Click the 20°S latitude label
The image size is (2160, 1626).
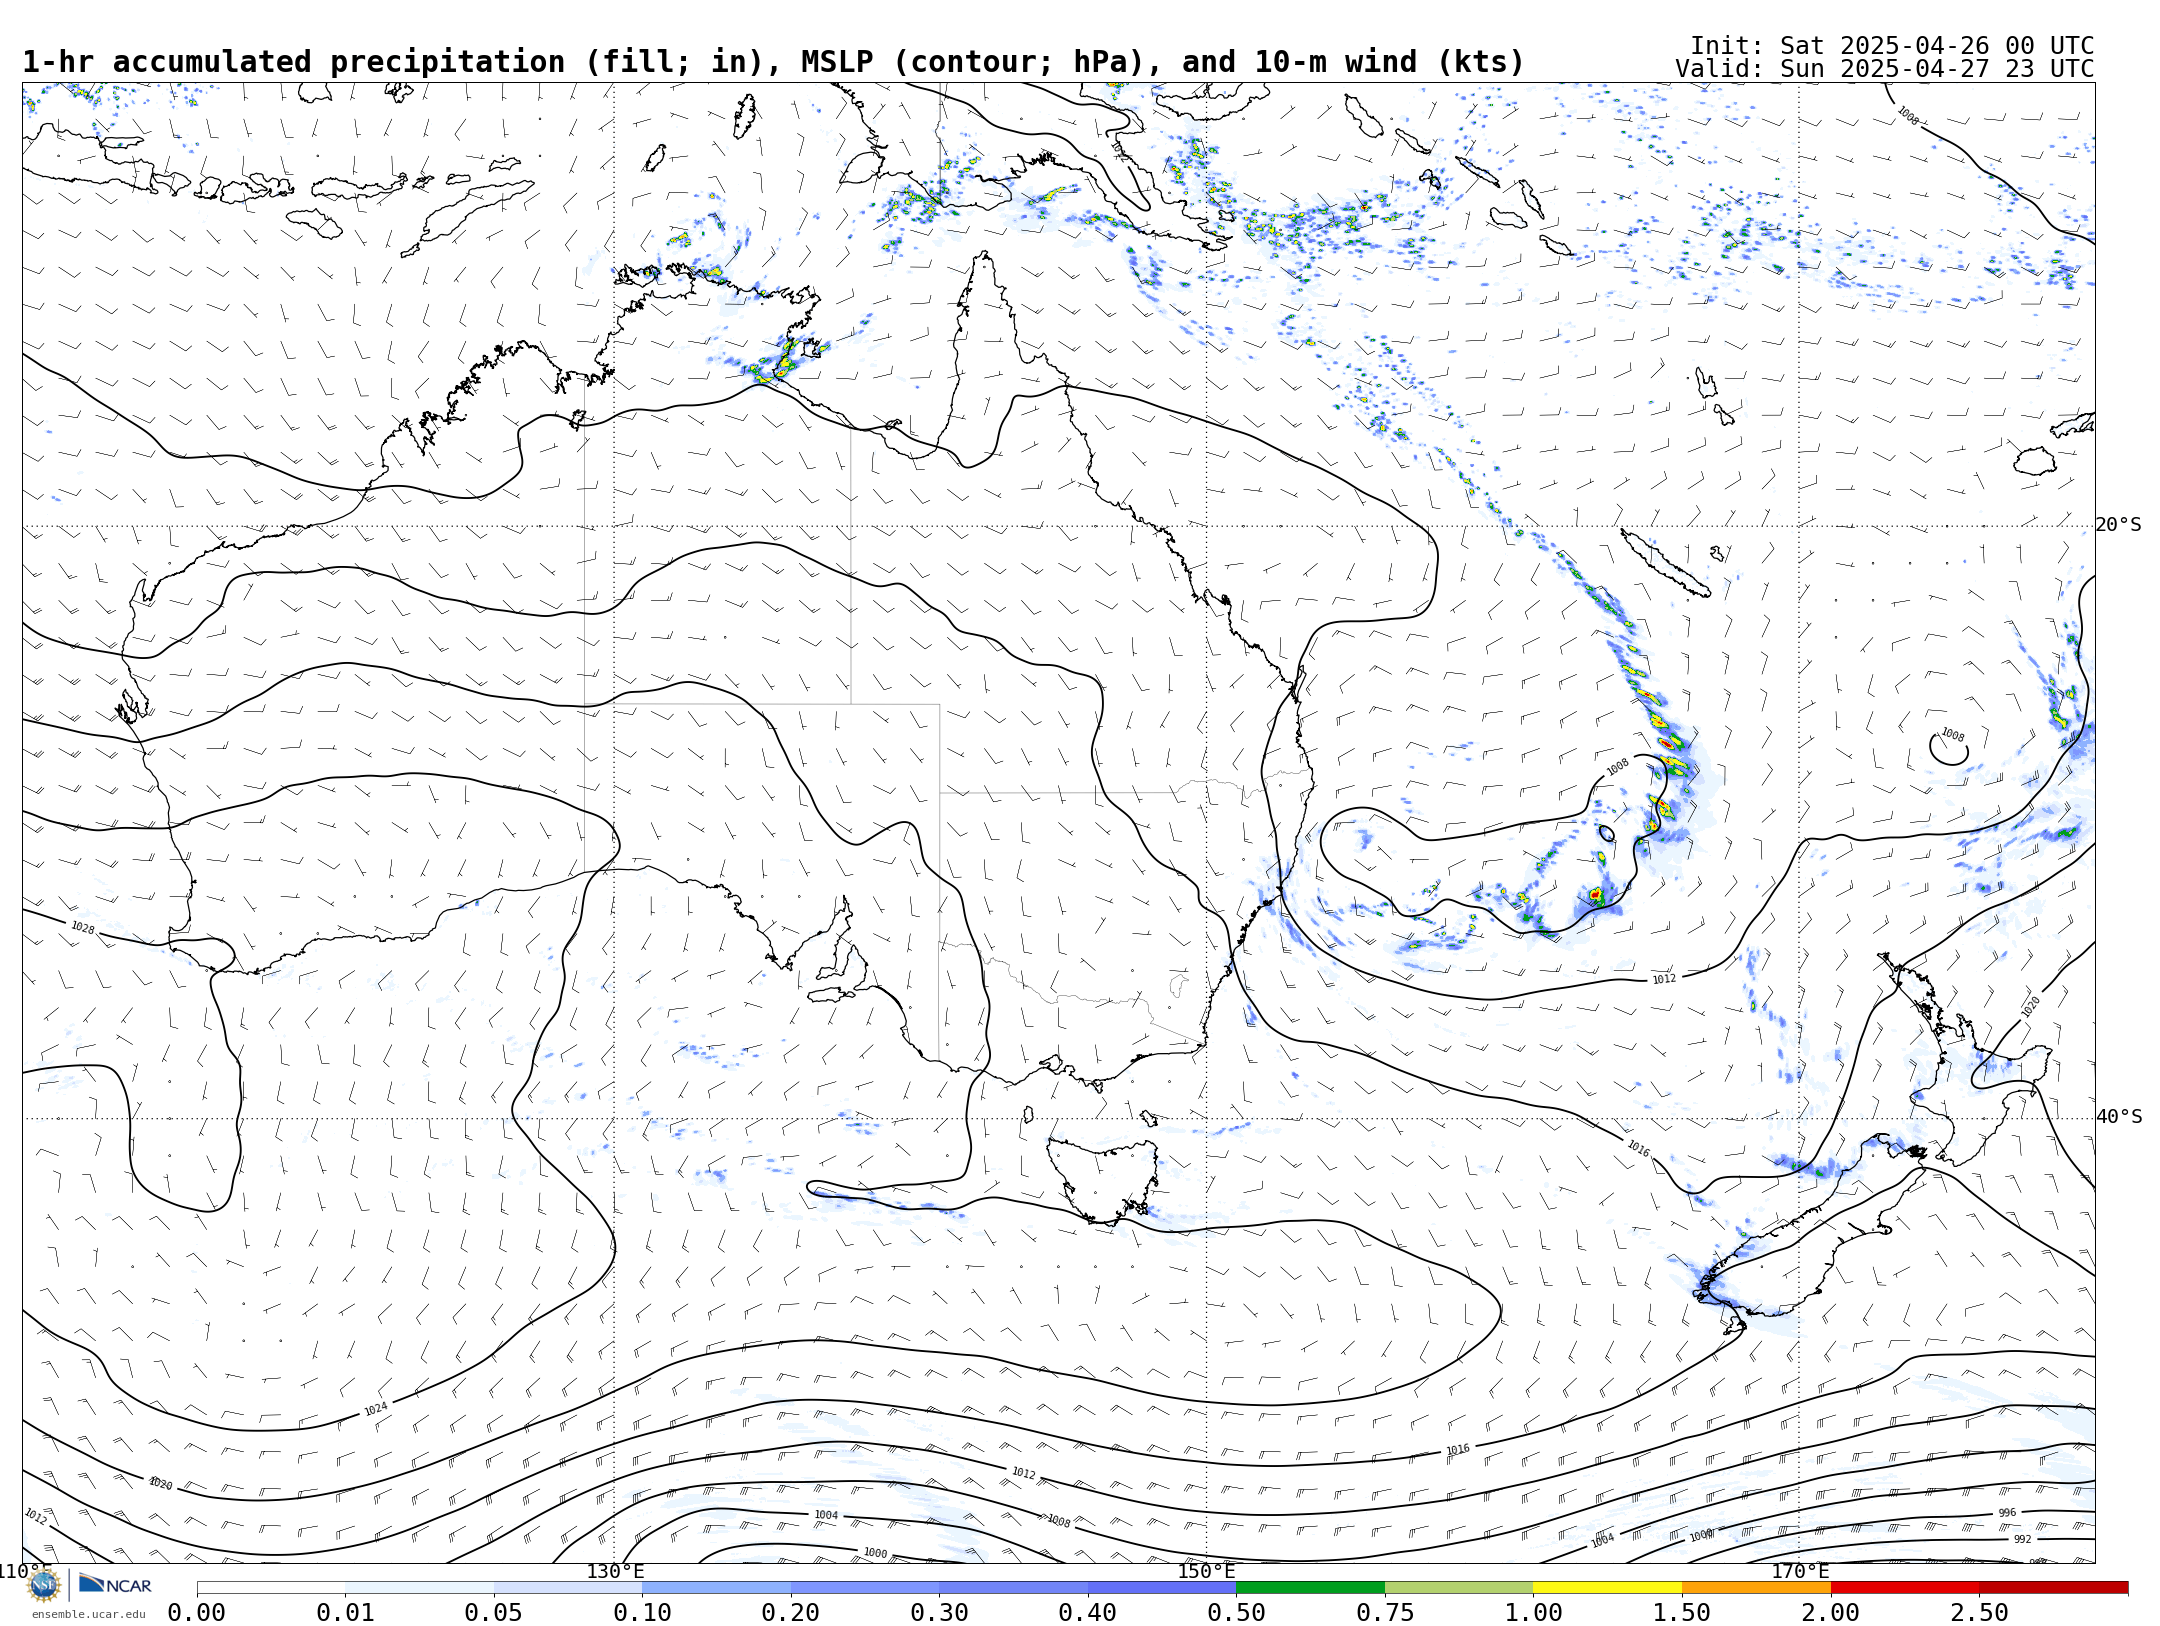[2119, 525]
